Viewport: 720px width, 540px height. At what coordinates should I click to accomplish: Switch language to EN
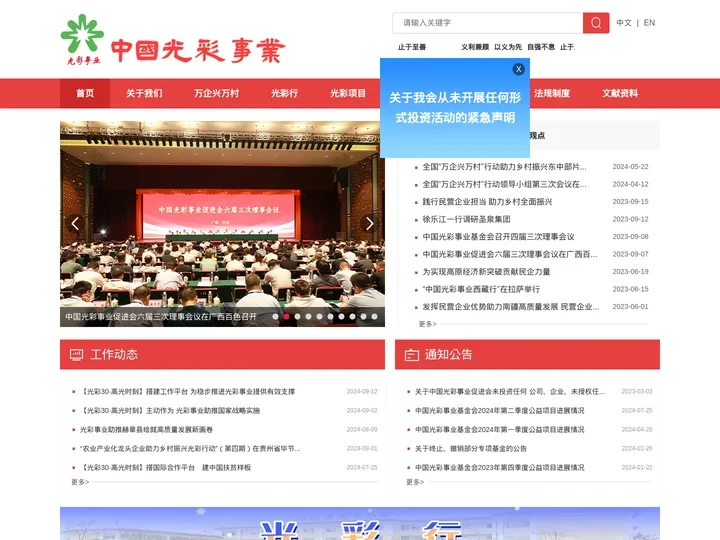[649, 23]
